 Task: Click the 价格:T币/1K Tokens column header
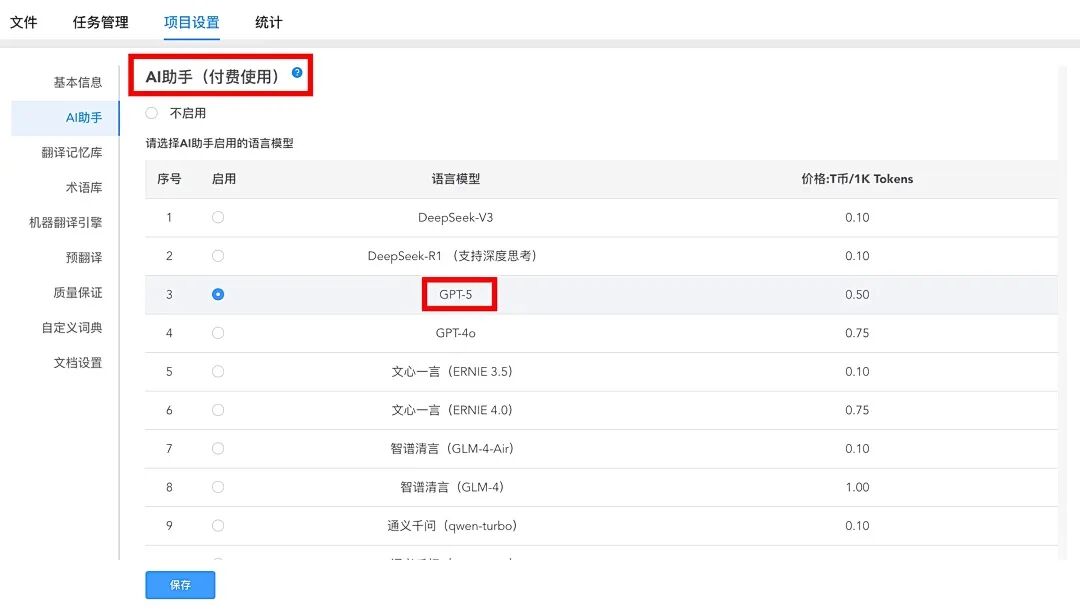point(857,179)
